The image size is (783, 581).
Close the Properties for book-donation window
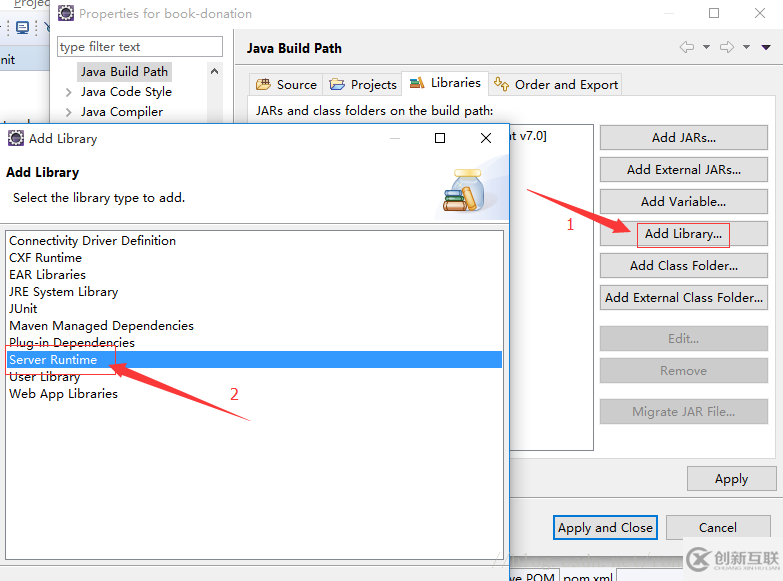click(760, 13)
